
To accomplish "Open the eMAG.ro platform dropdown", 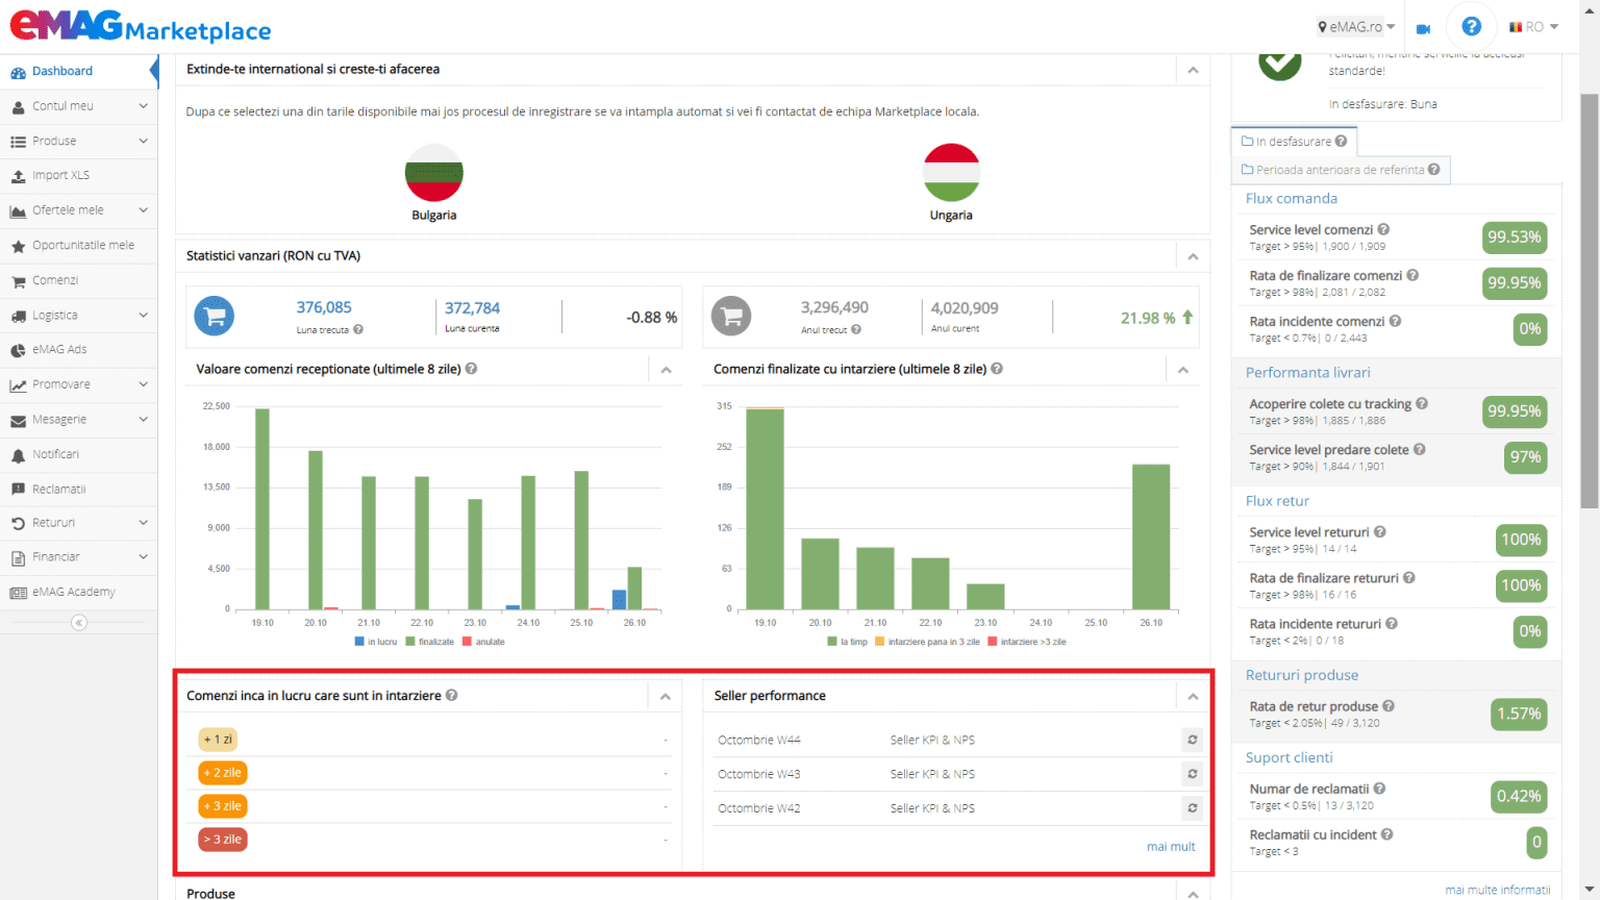I will point(1356,27).
